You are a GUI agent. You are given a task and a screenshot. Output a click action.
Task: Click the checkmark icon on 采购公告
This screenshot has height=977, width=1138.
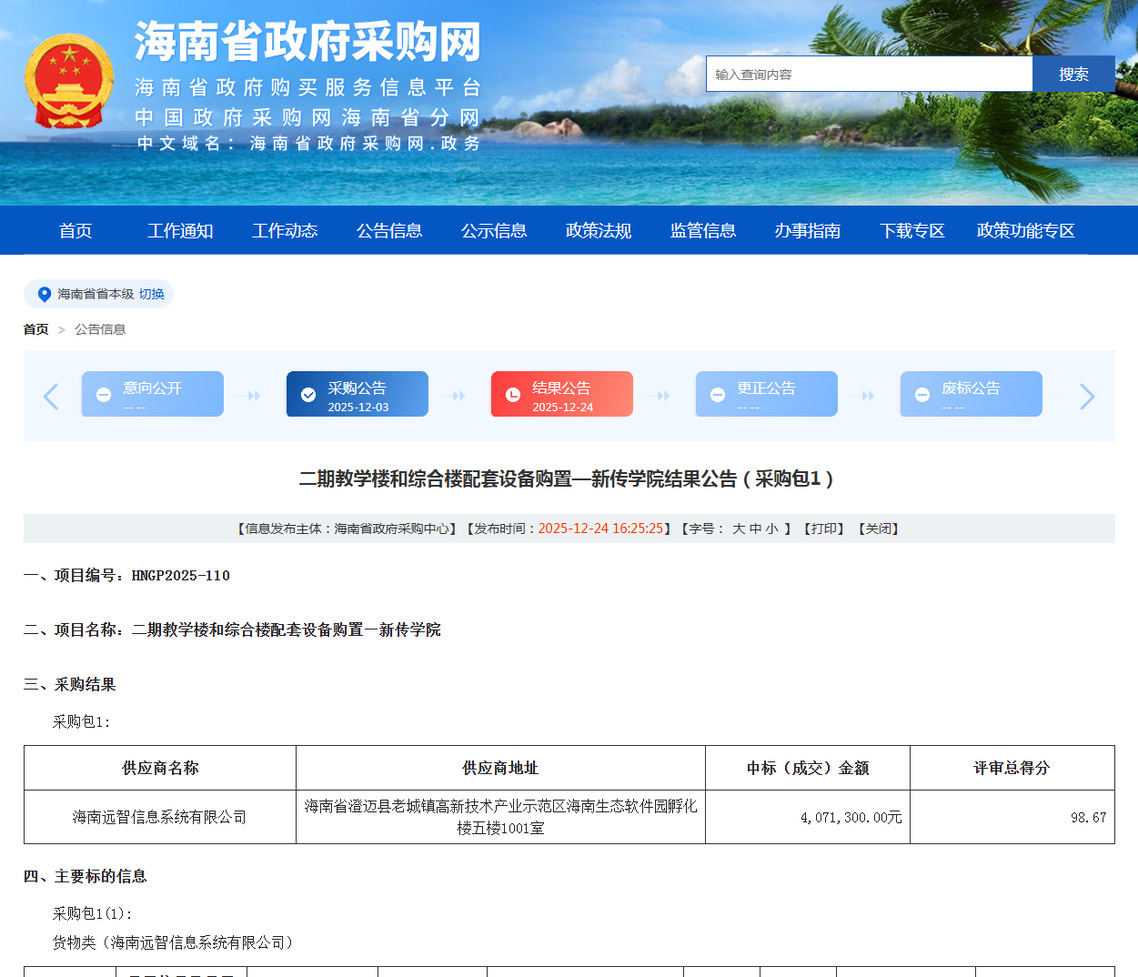click(308, 395)
